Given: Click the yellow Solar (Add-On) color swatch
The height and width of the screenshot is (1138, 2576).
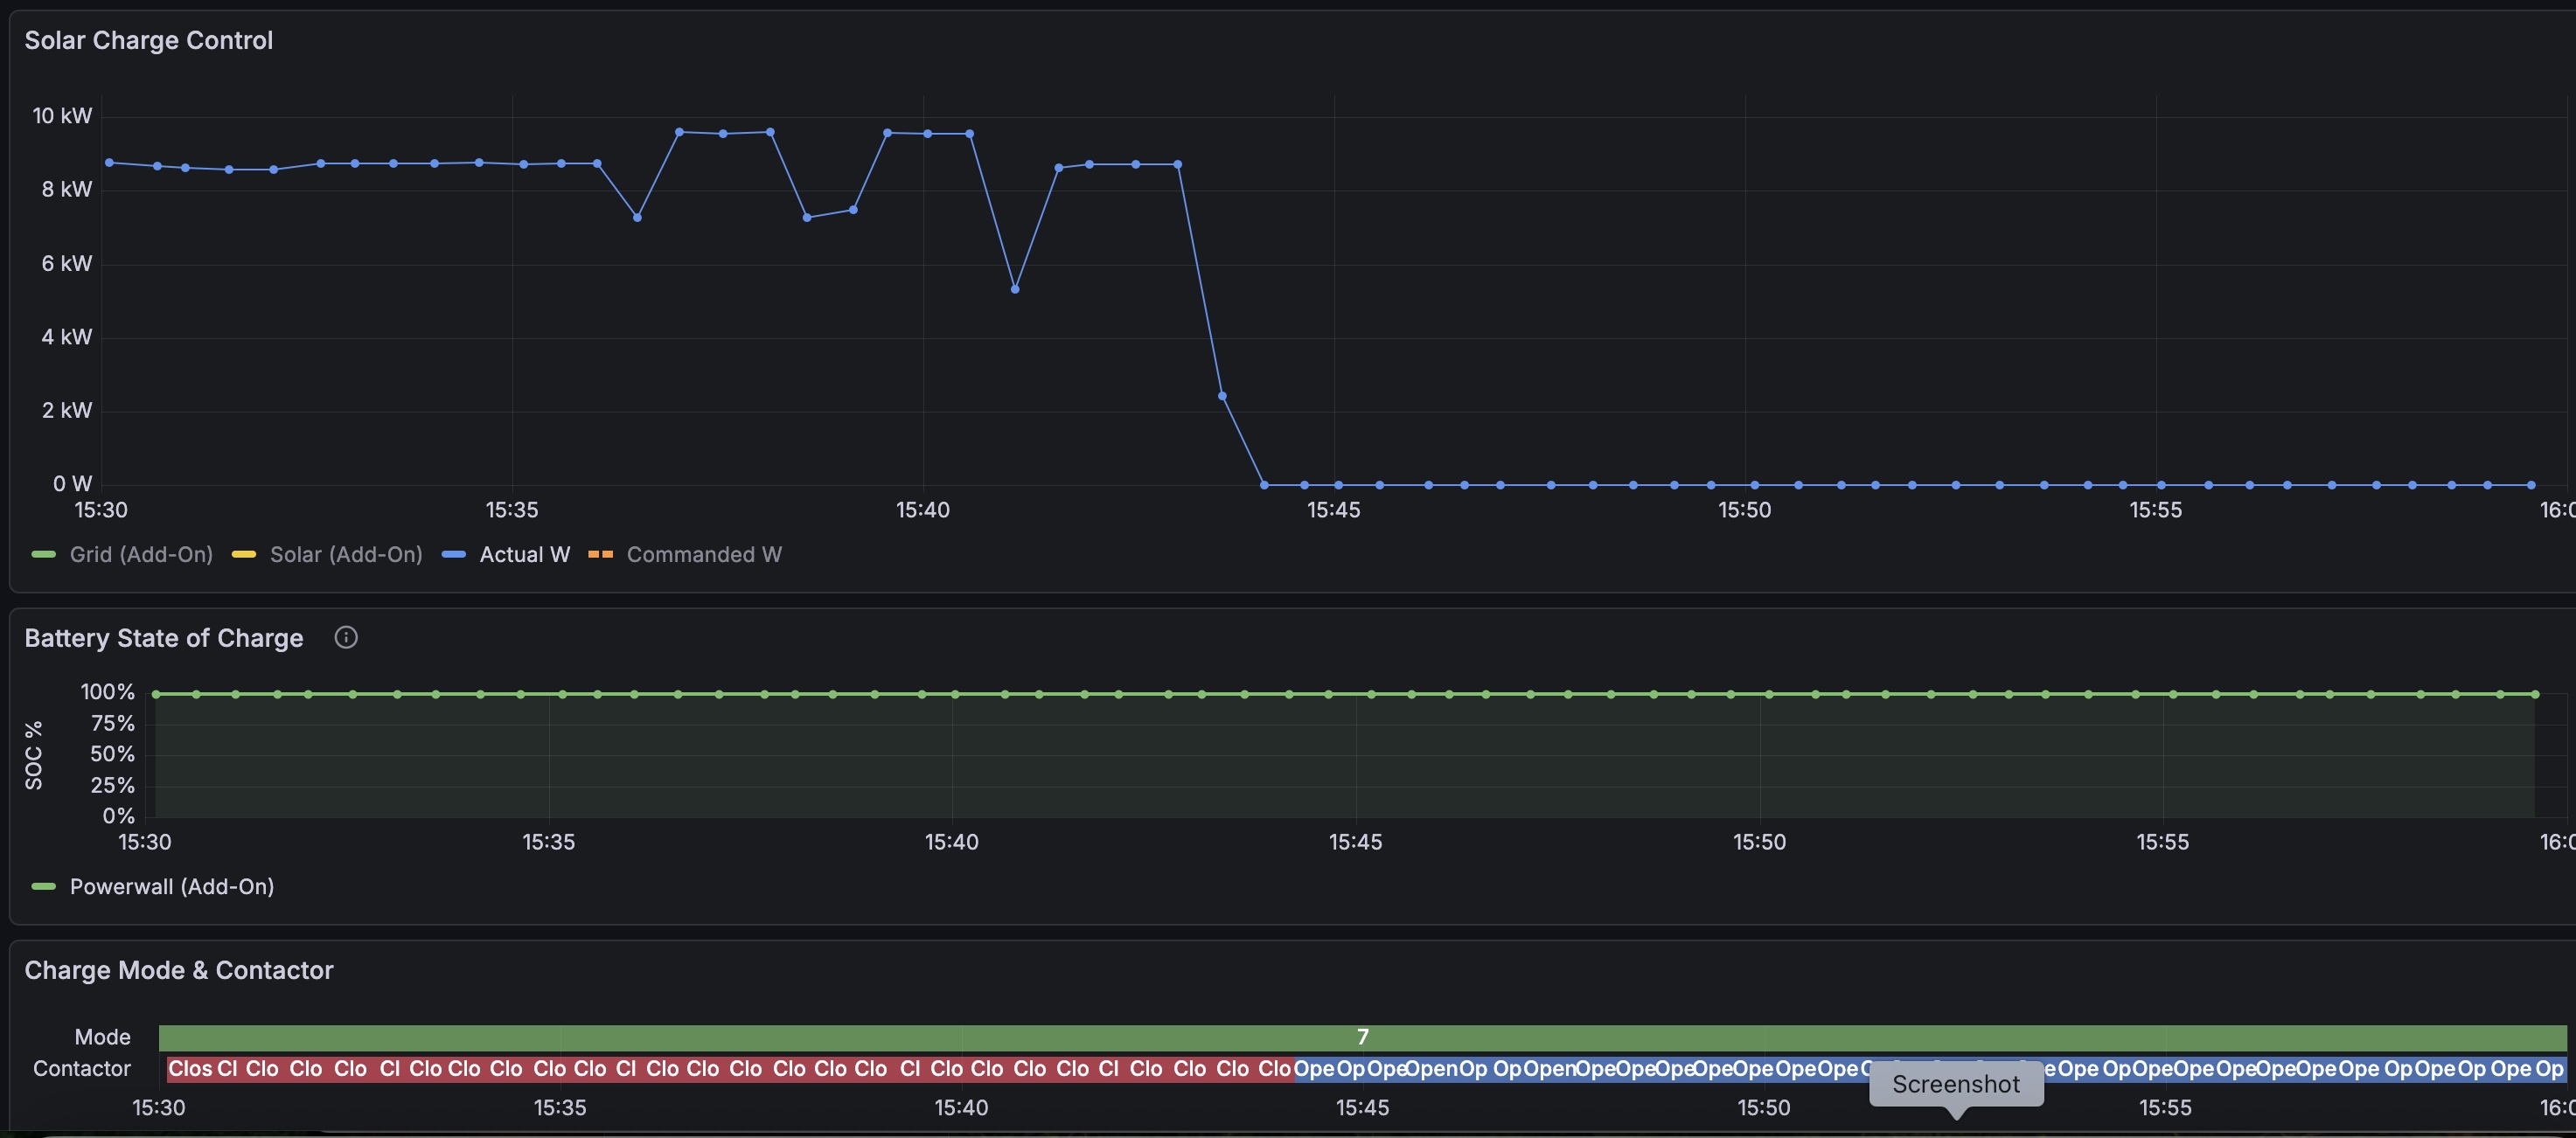Looking at the screenshot, I should click(244, 554).
